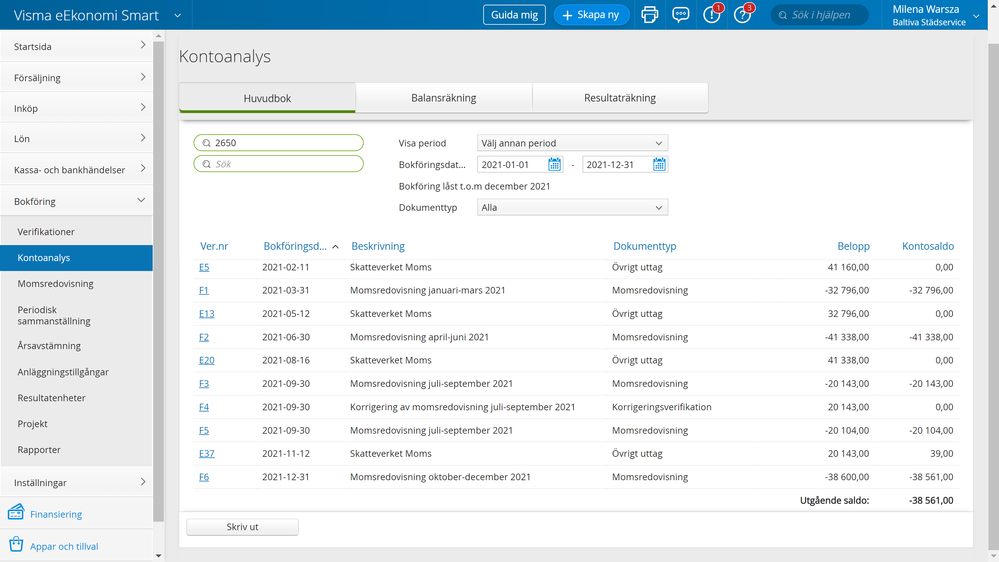Screen dimensions: 999x562
Task: Open the Dokumenttyp dropdown
Action: tap(572, 207)
